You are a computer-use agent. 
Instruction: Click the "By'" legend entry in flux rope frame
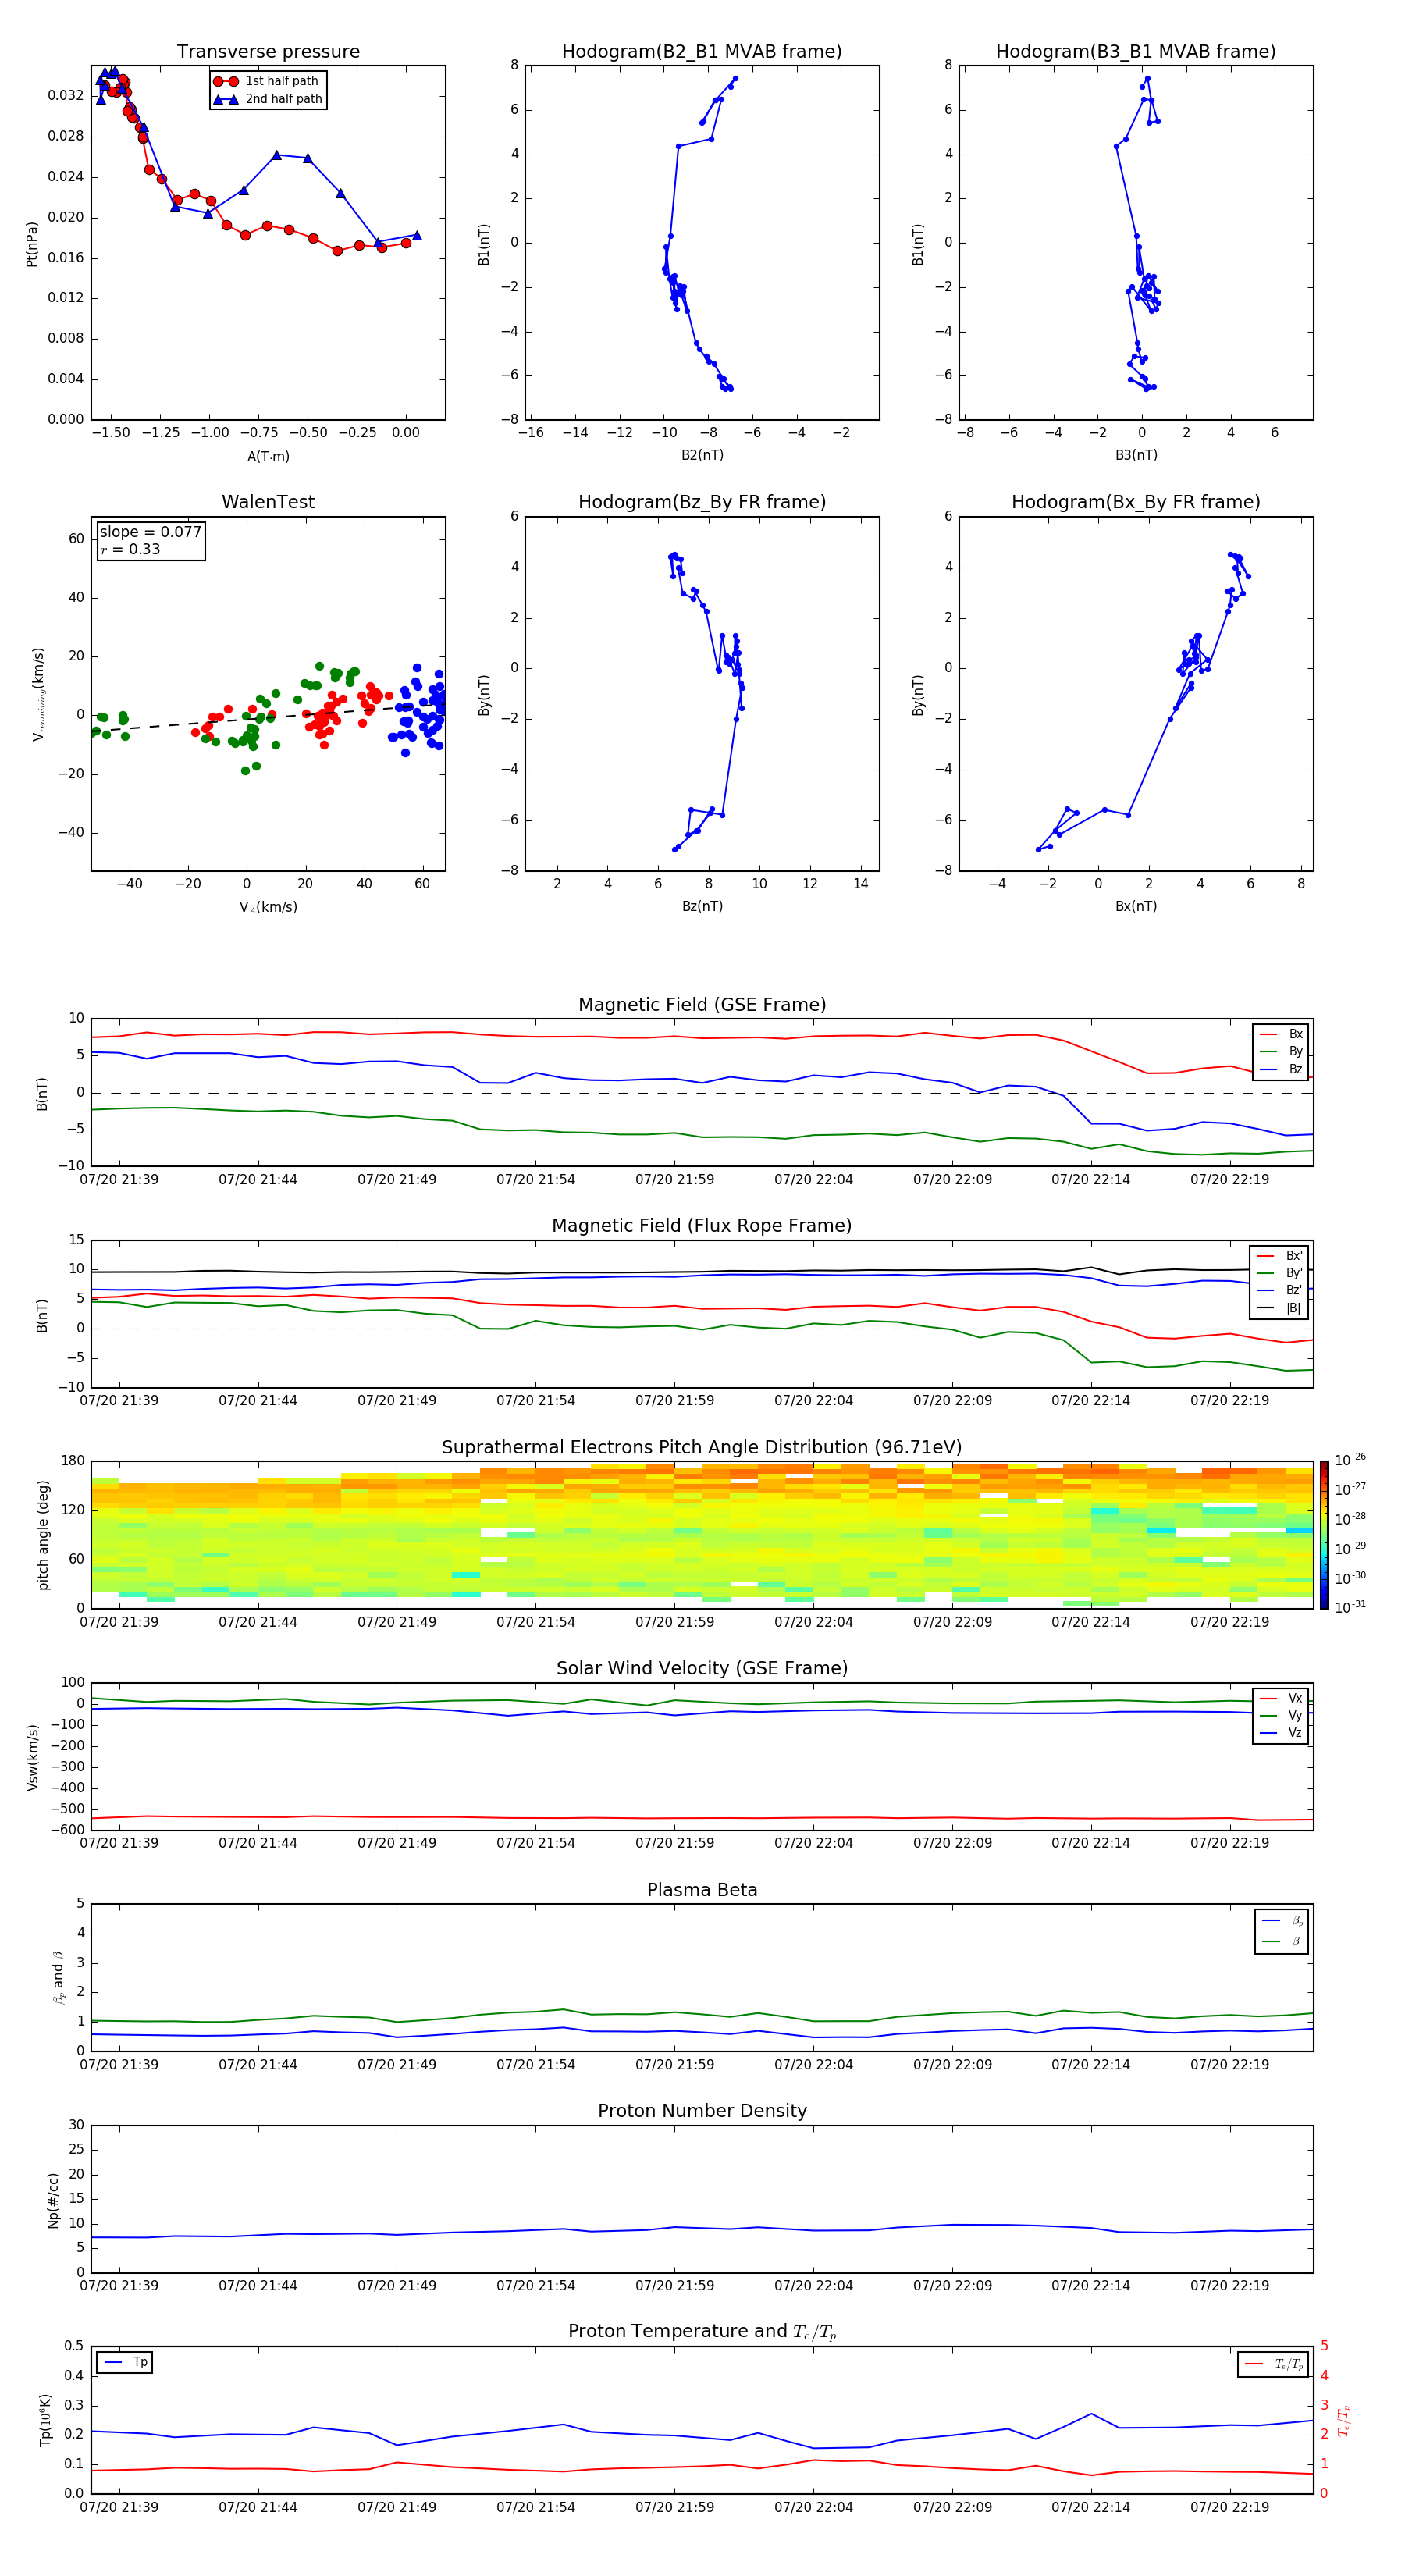(1279, 1273)
